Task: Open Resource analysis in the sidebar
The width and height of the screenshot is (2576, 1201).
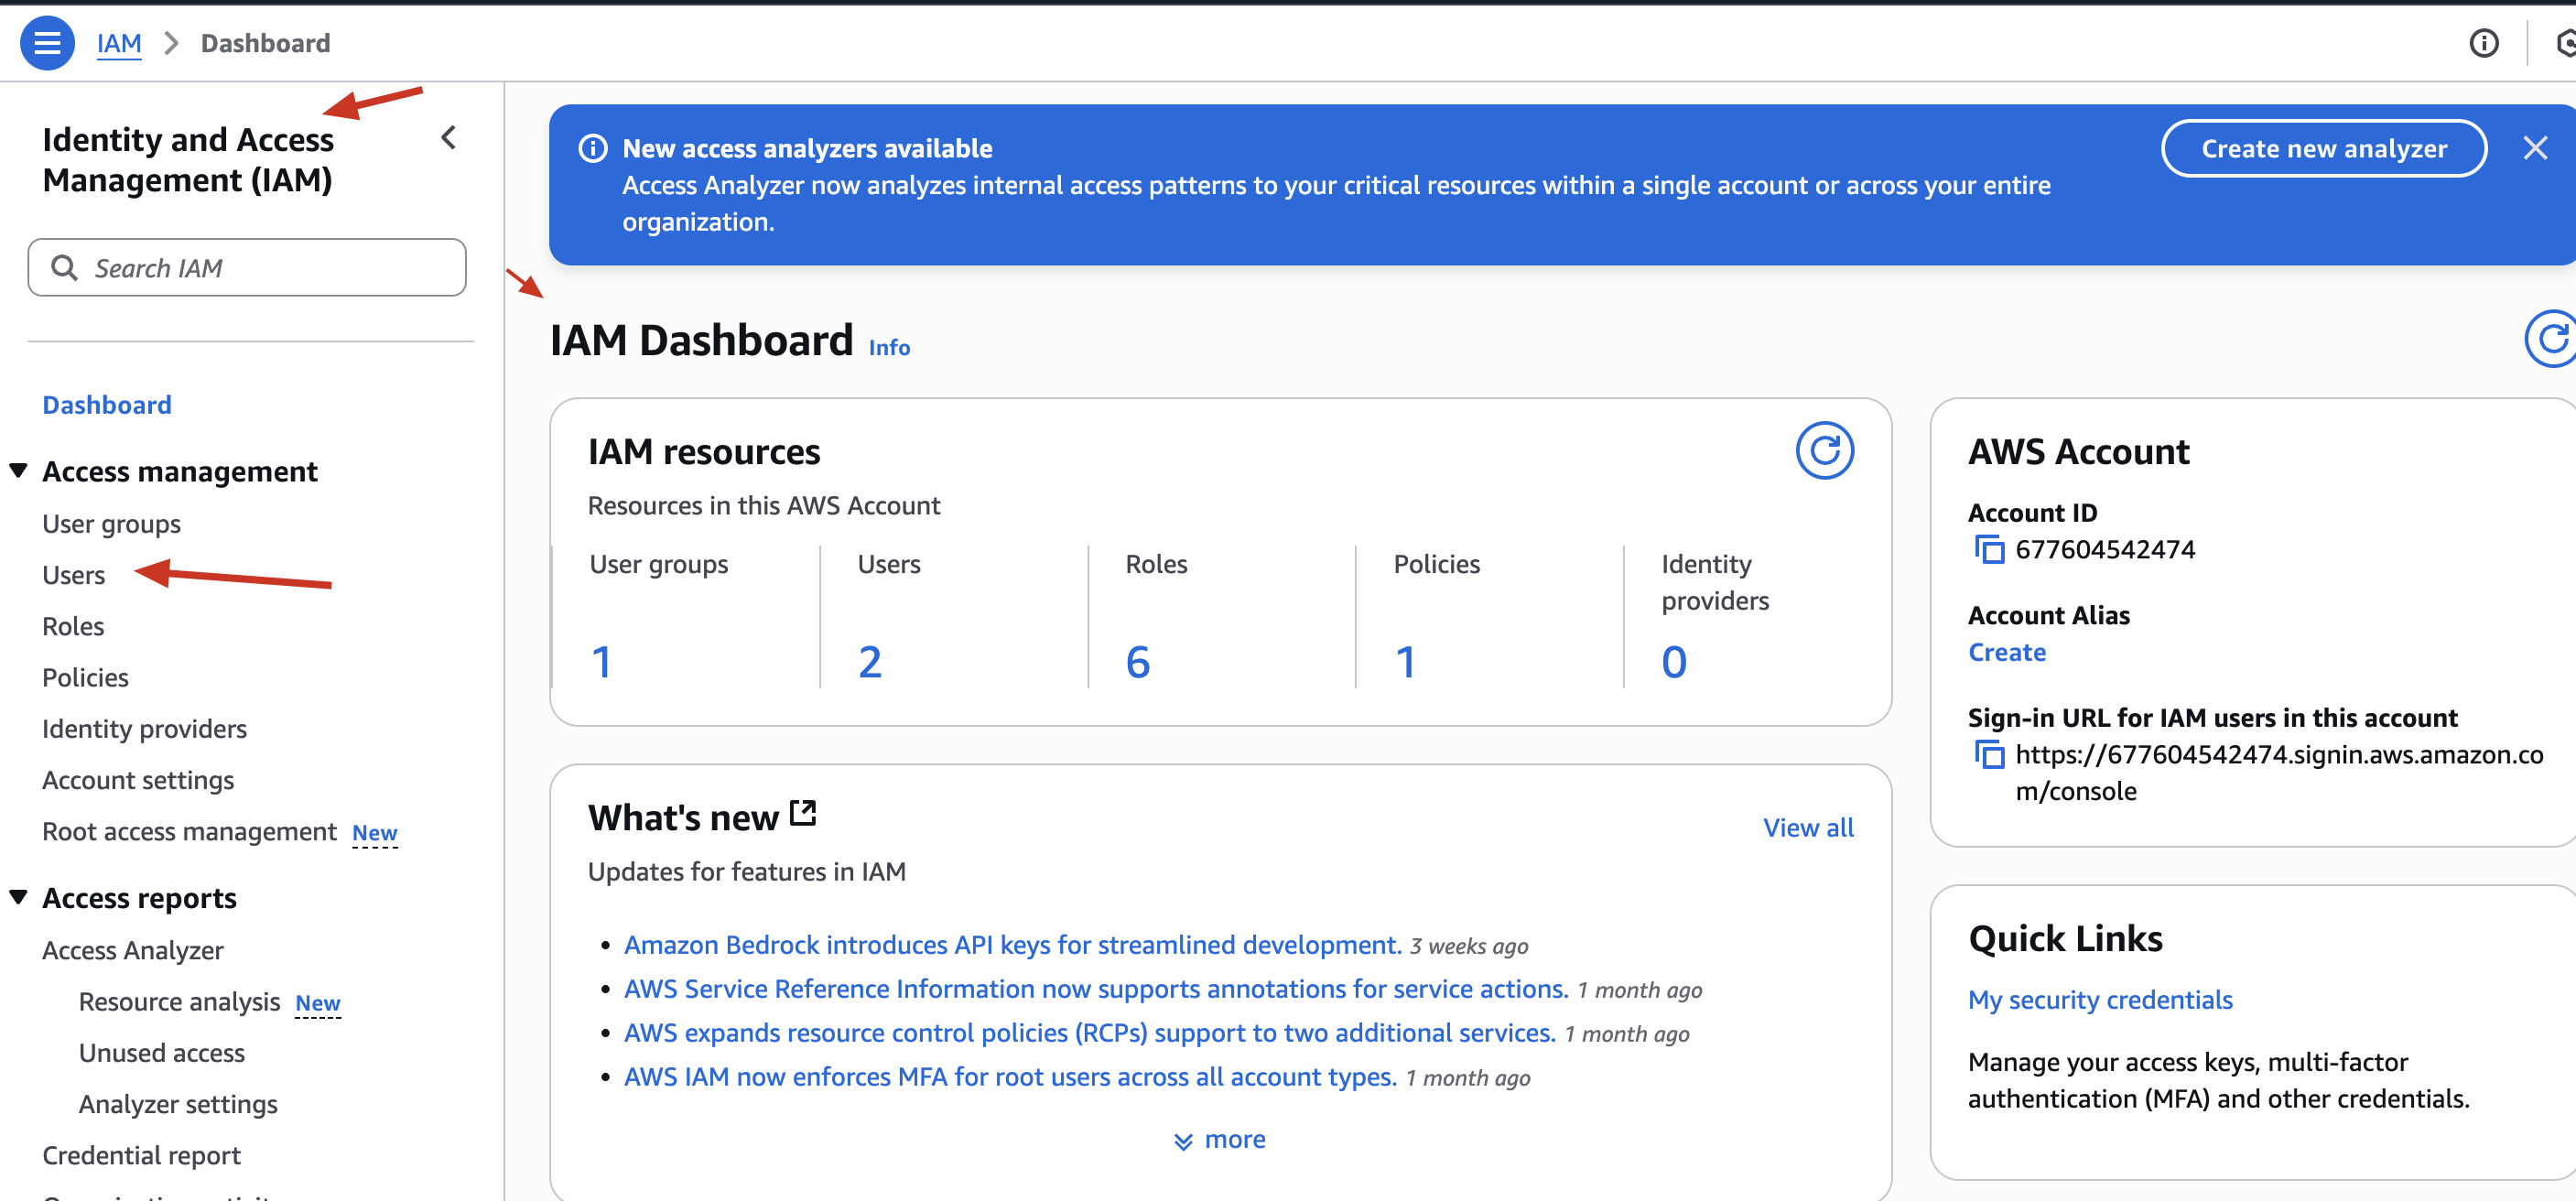Action: coord(179,1001)
